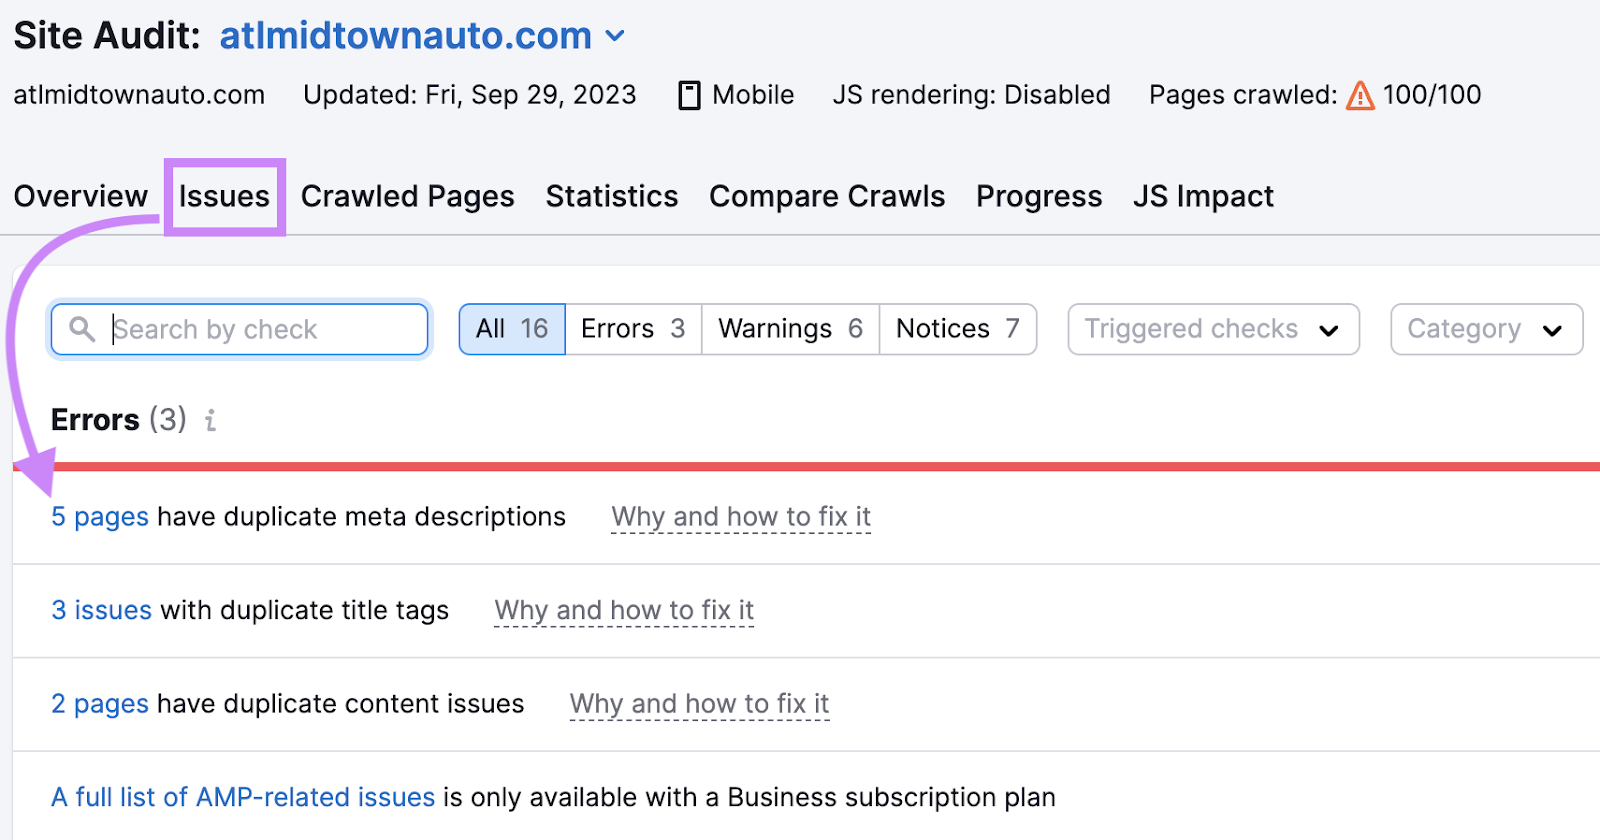Image resolution: width=1600 pixels, height=840 pixels.
Task: Click the pages crawled warning triangle icon
Action: (x=1360, y=96)
